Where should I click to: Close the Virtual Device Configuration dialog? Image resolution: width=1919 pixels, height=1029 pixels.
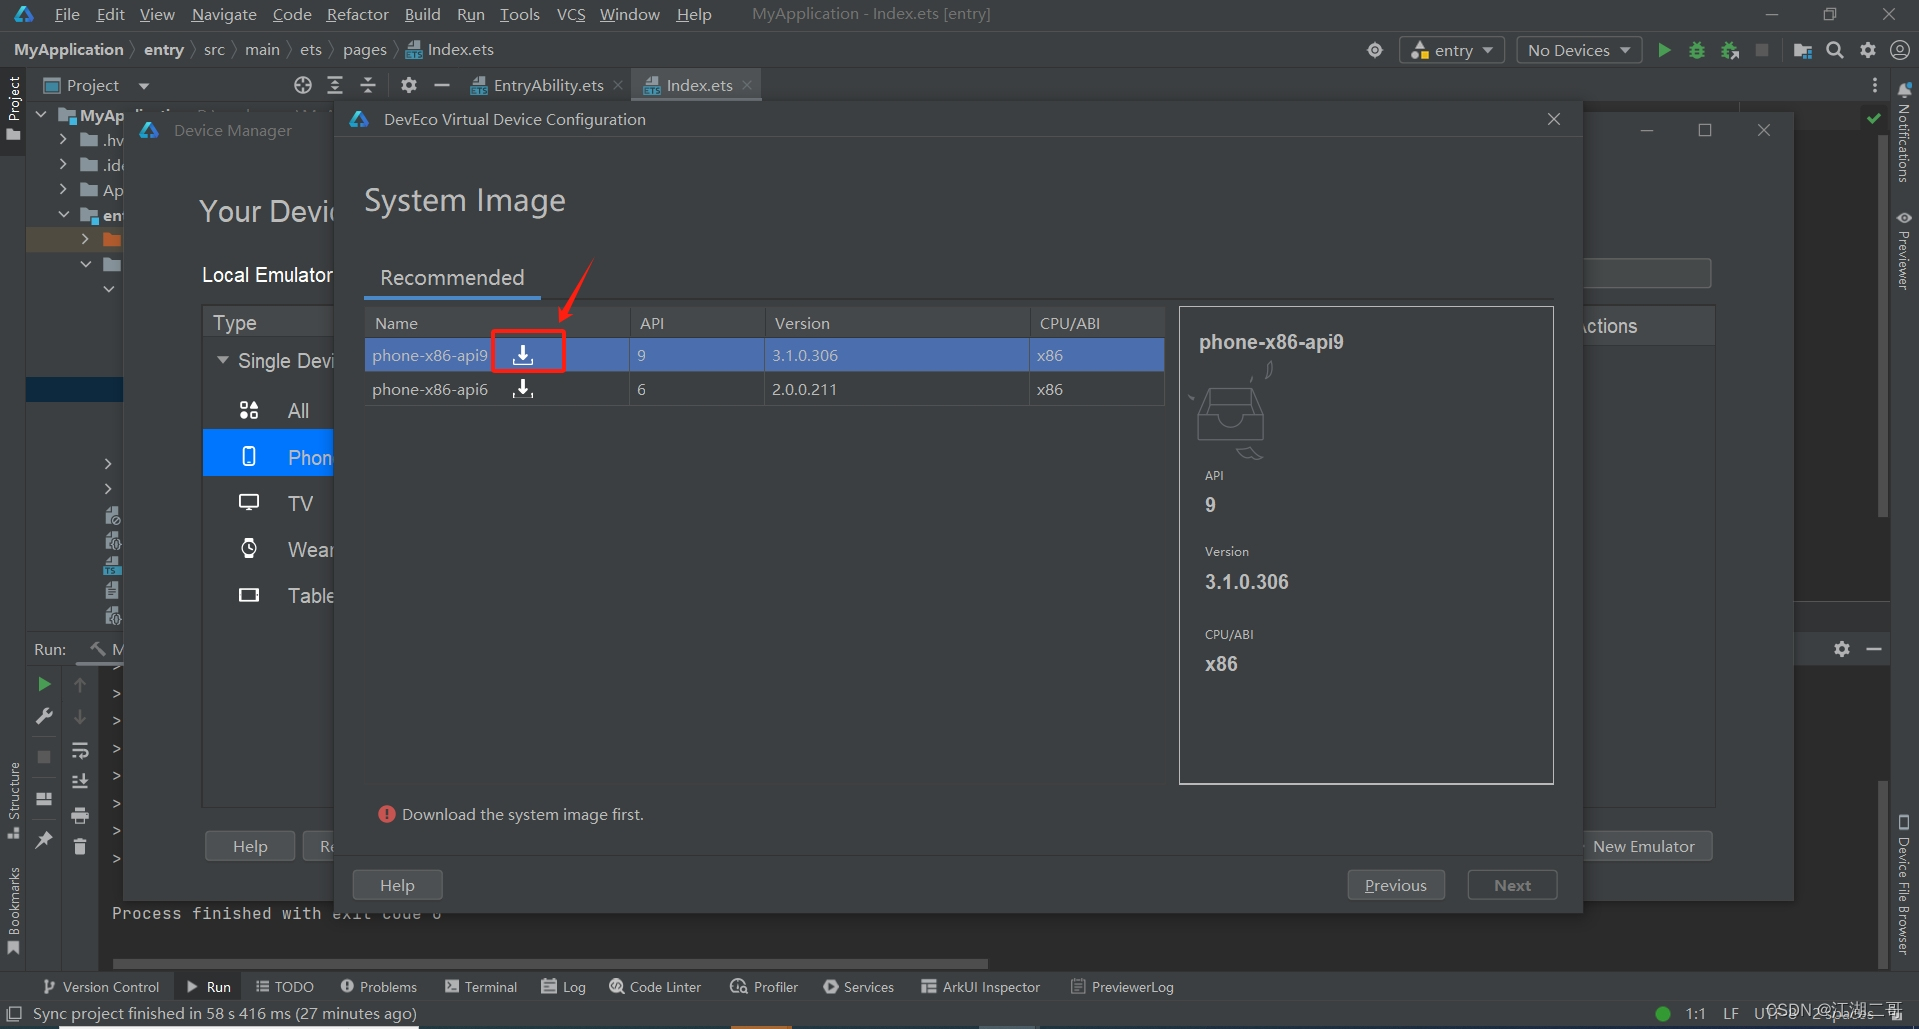pos(1554,119)
